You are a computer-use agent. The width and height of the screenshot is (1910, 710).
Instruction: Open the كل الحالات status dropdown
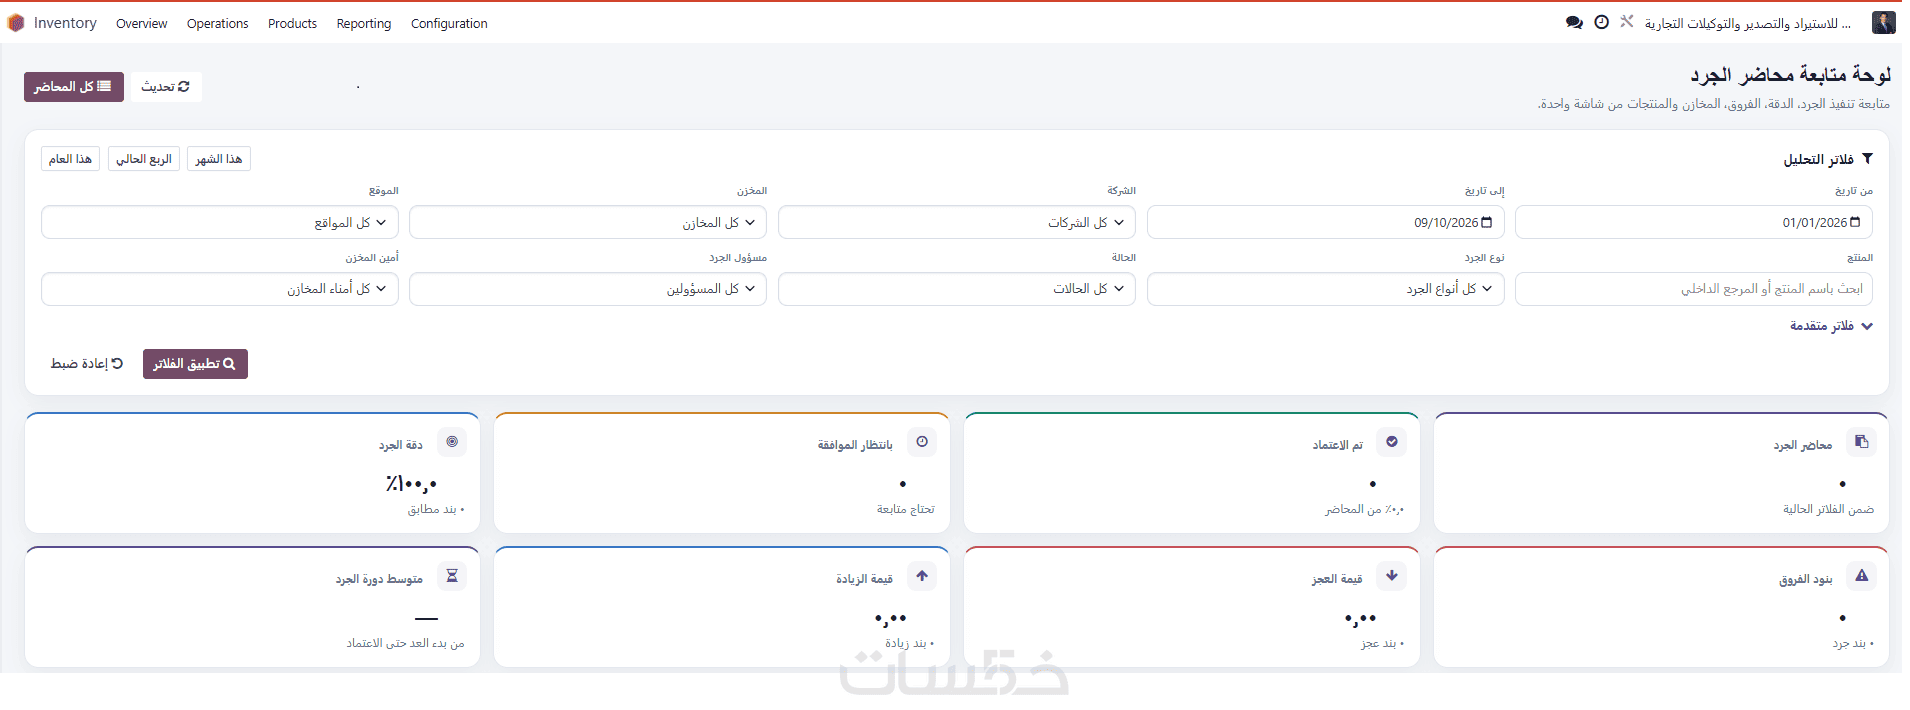click(957, 289)
